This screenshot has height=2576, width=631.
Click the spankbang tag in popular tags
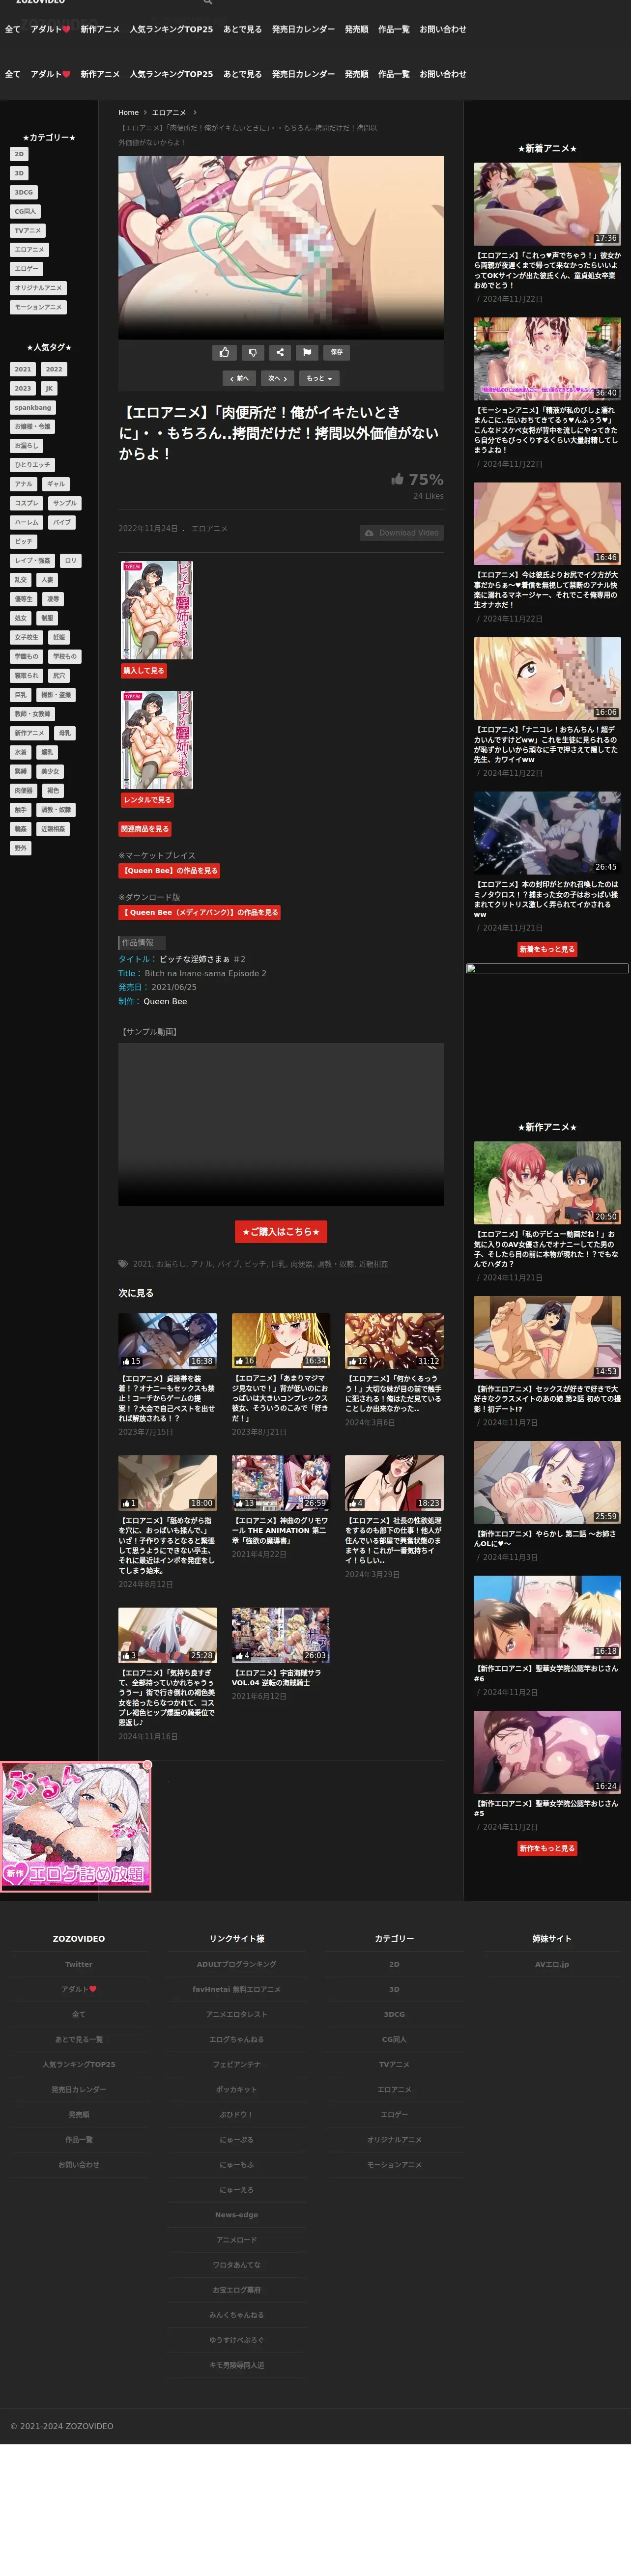33,408
